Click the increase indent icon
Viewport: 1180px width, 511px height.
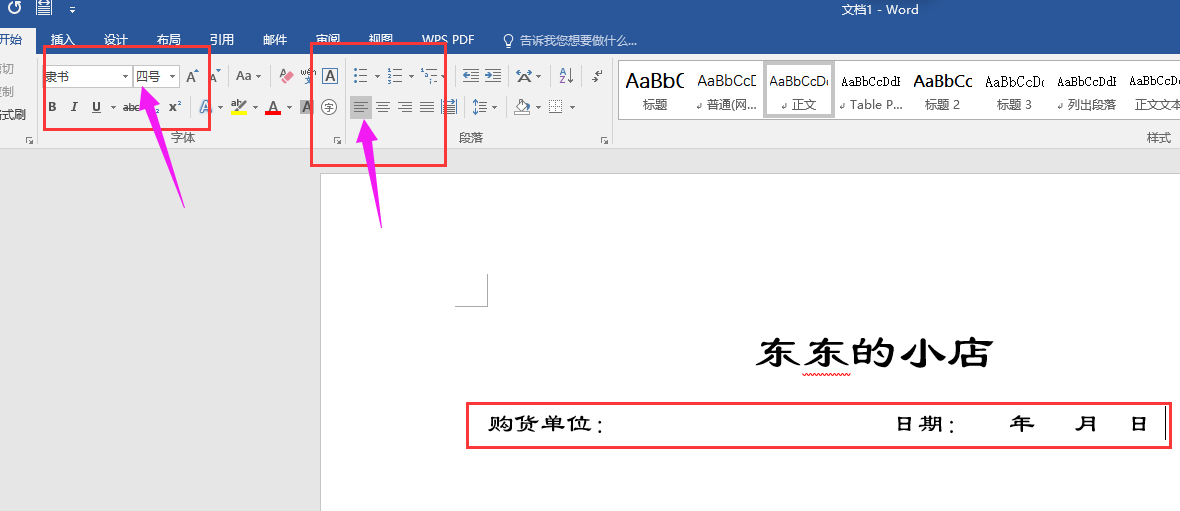coord(493,76)
